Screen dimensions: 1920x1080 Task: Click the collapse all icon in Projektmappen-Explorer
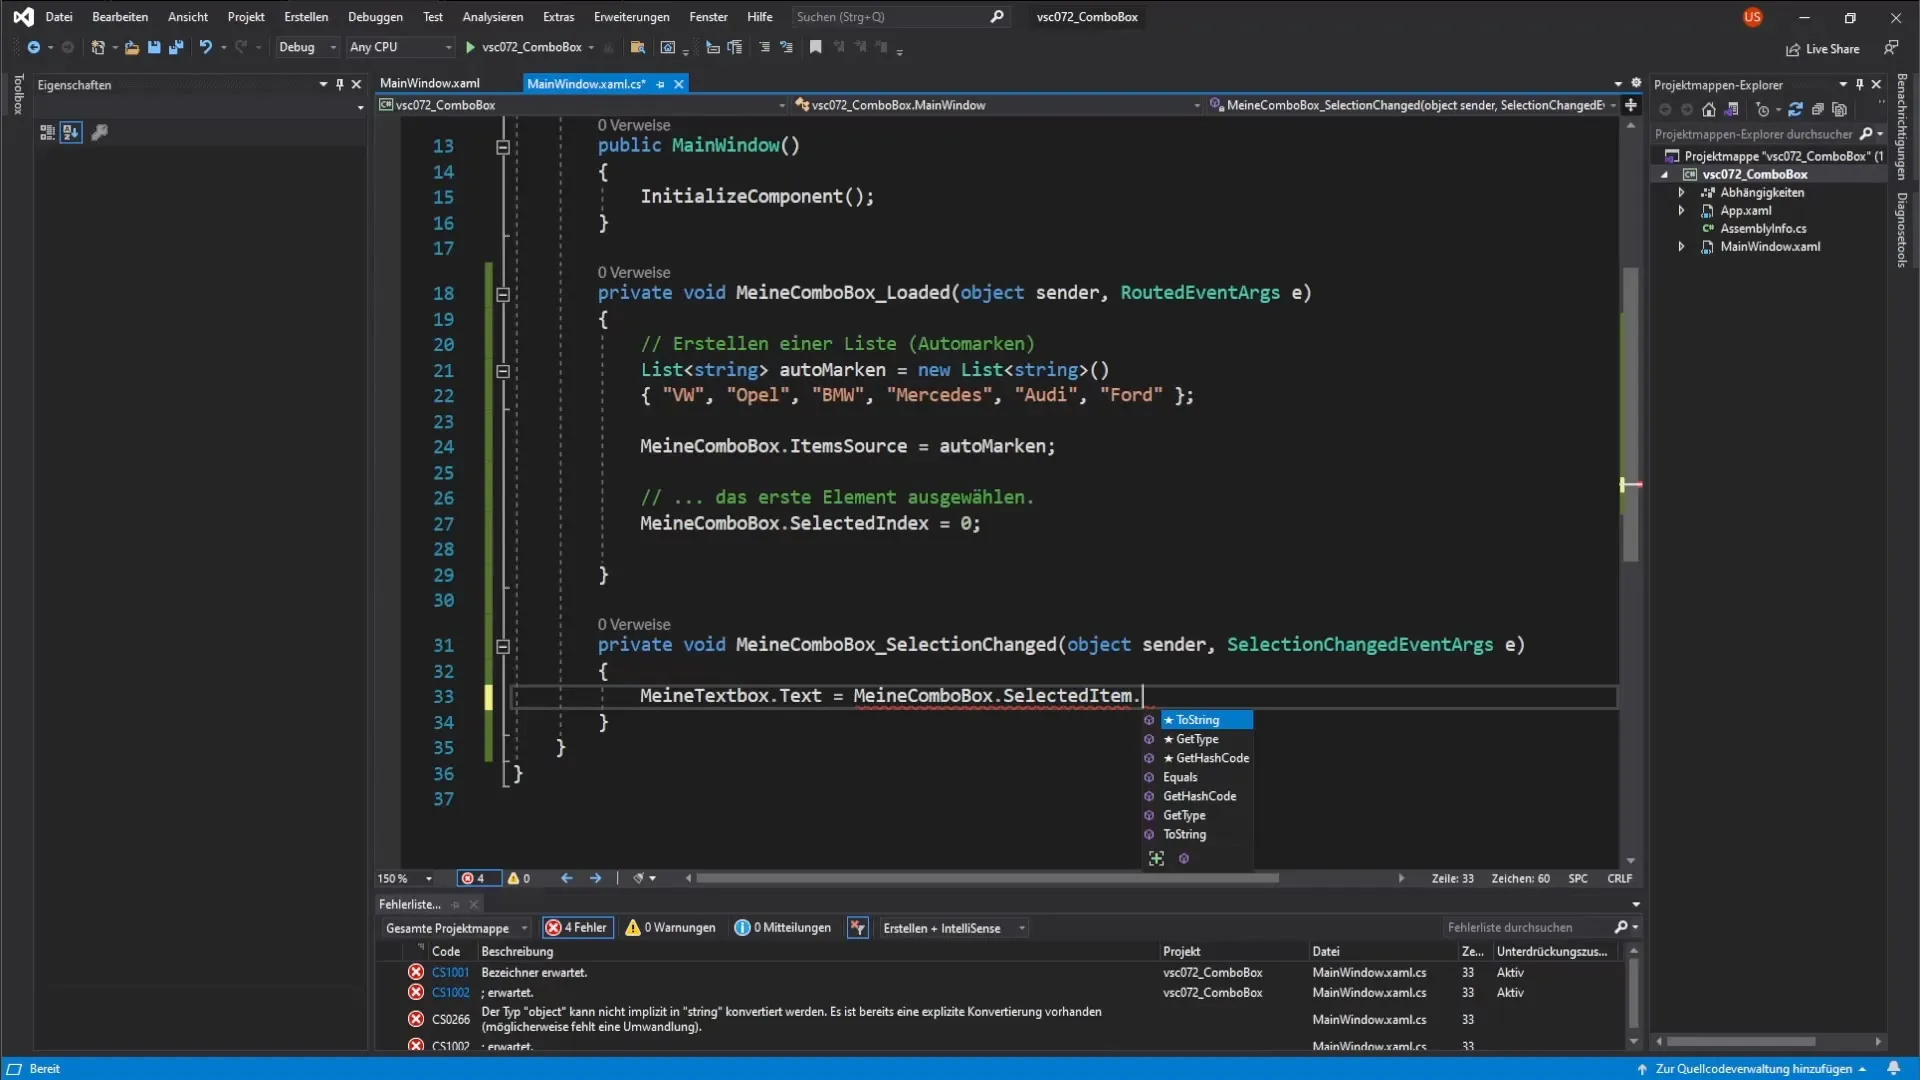[1818, 110]
